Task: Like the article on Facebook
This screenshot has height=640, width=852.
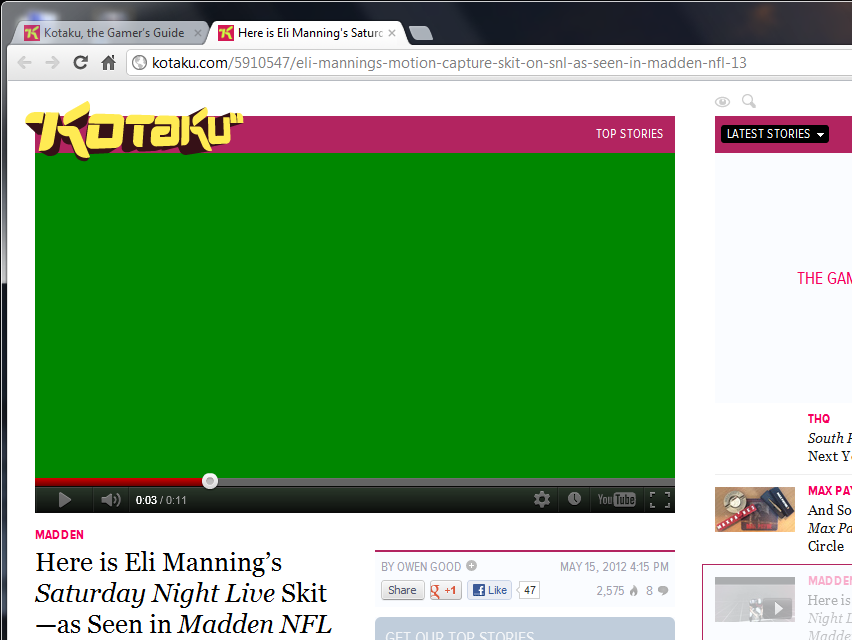Action: [490, 590]
